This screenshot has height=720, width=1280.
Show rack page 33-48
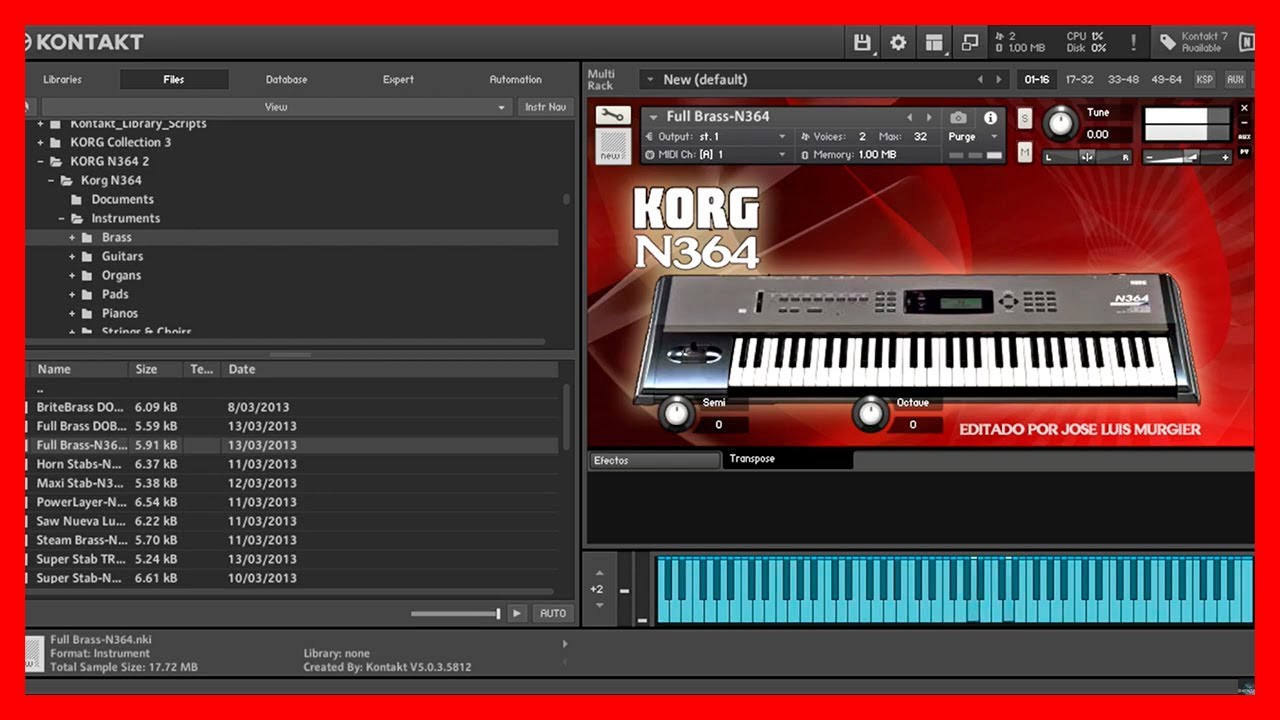click(1123, 79)
